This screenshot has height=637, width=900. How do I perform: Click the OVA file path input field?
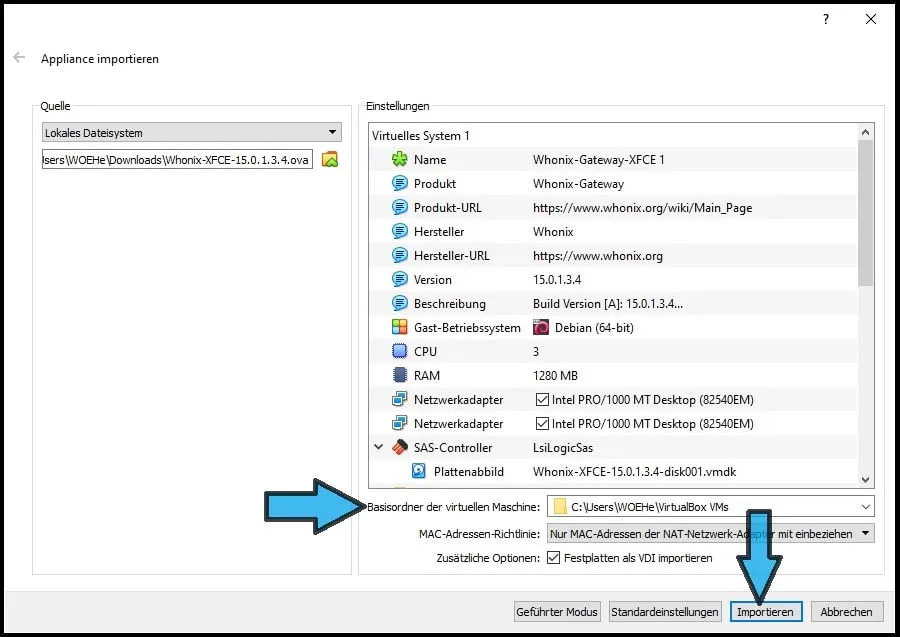click(x=177, y=160)
